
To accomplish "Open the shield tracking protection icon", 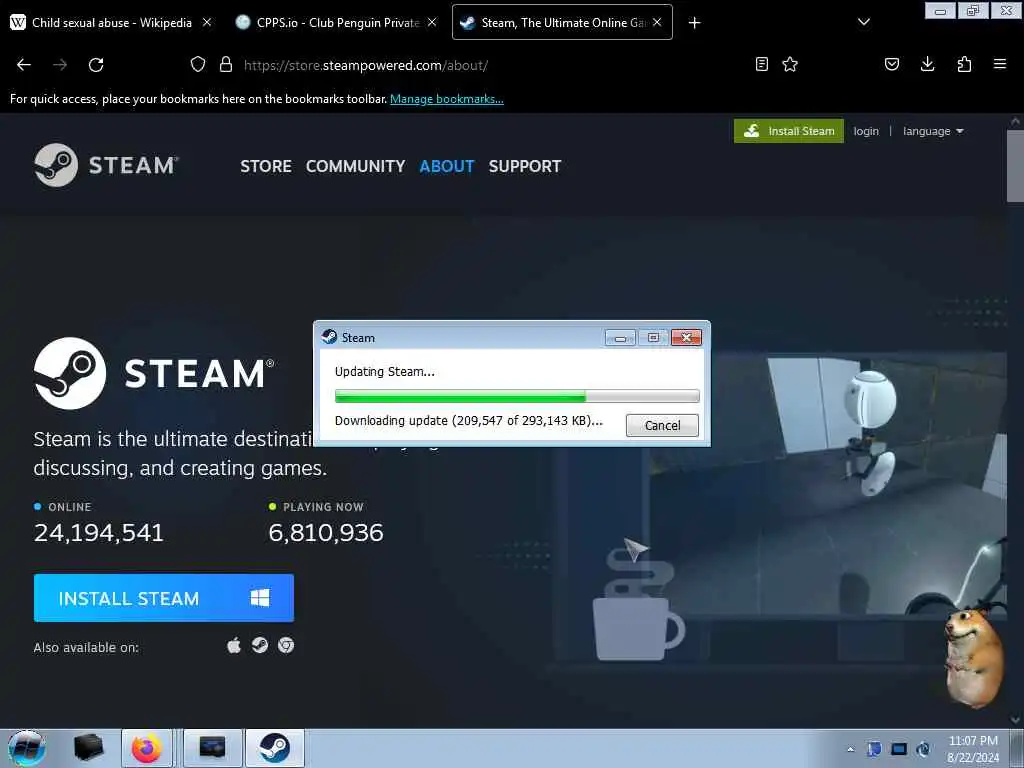I will point(198,65).
